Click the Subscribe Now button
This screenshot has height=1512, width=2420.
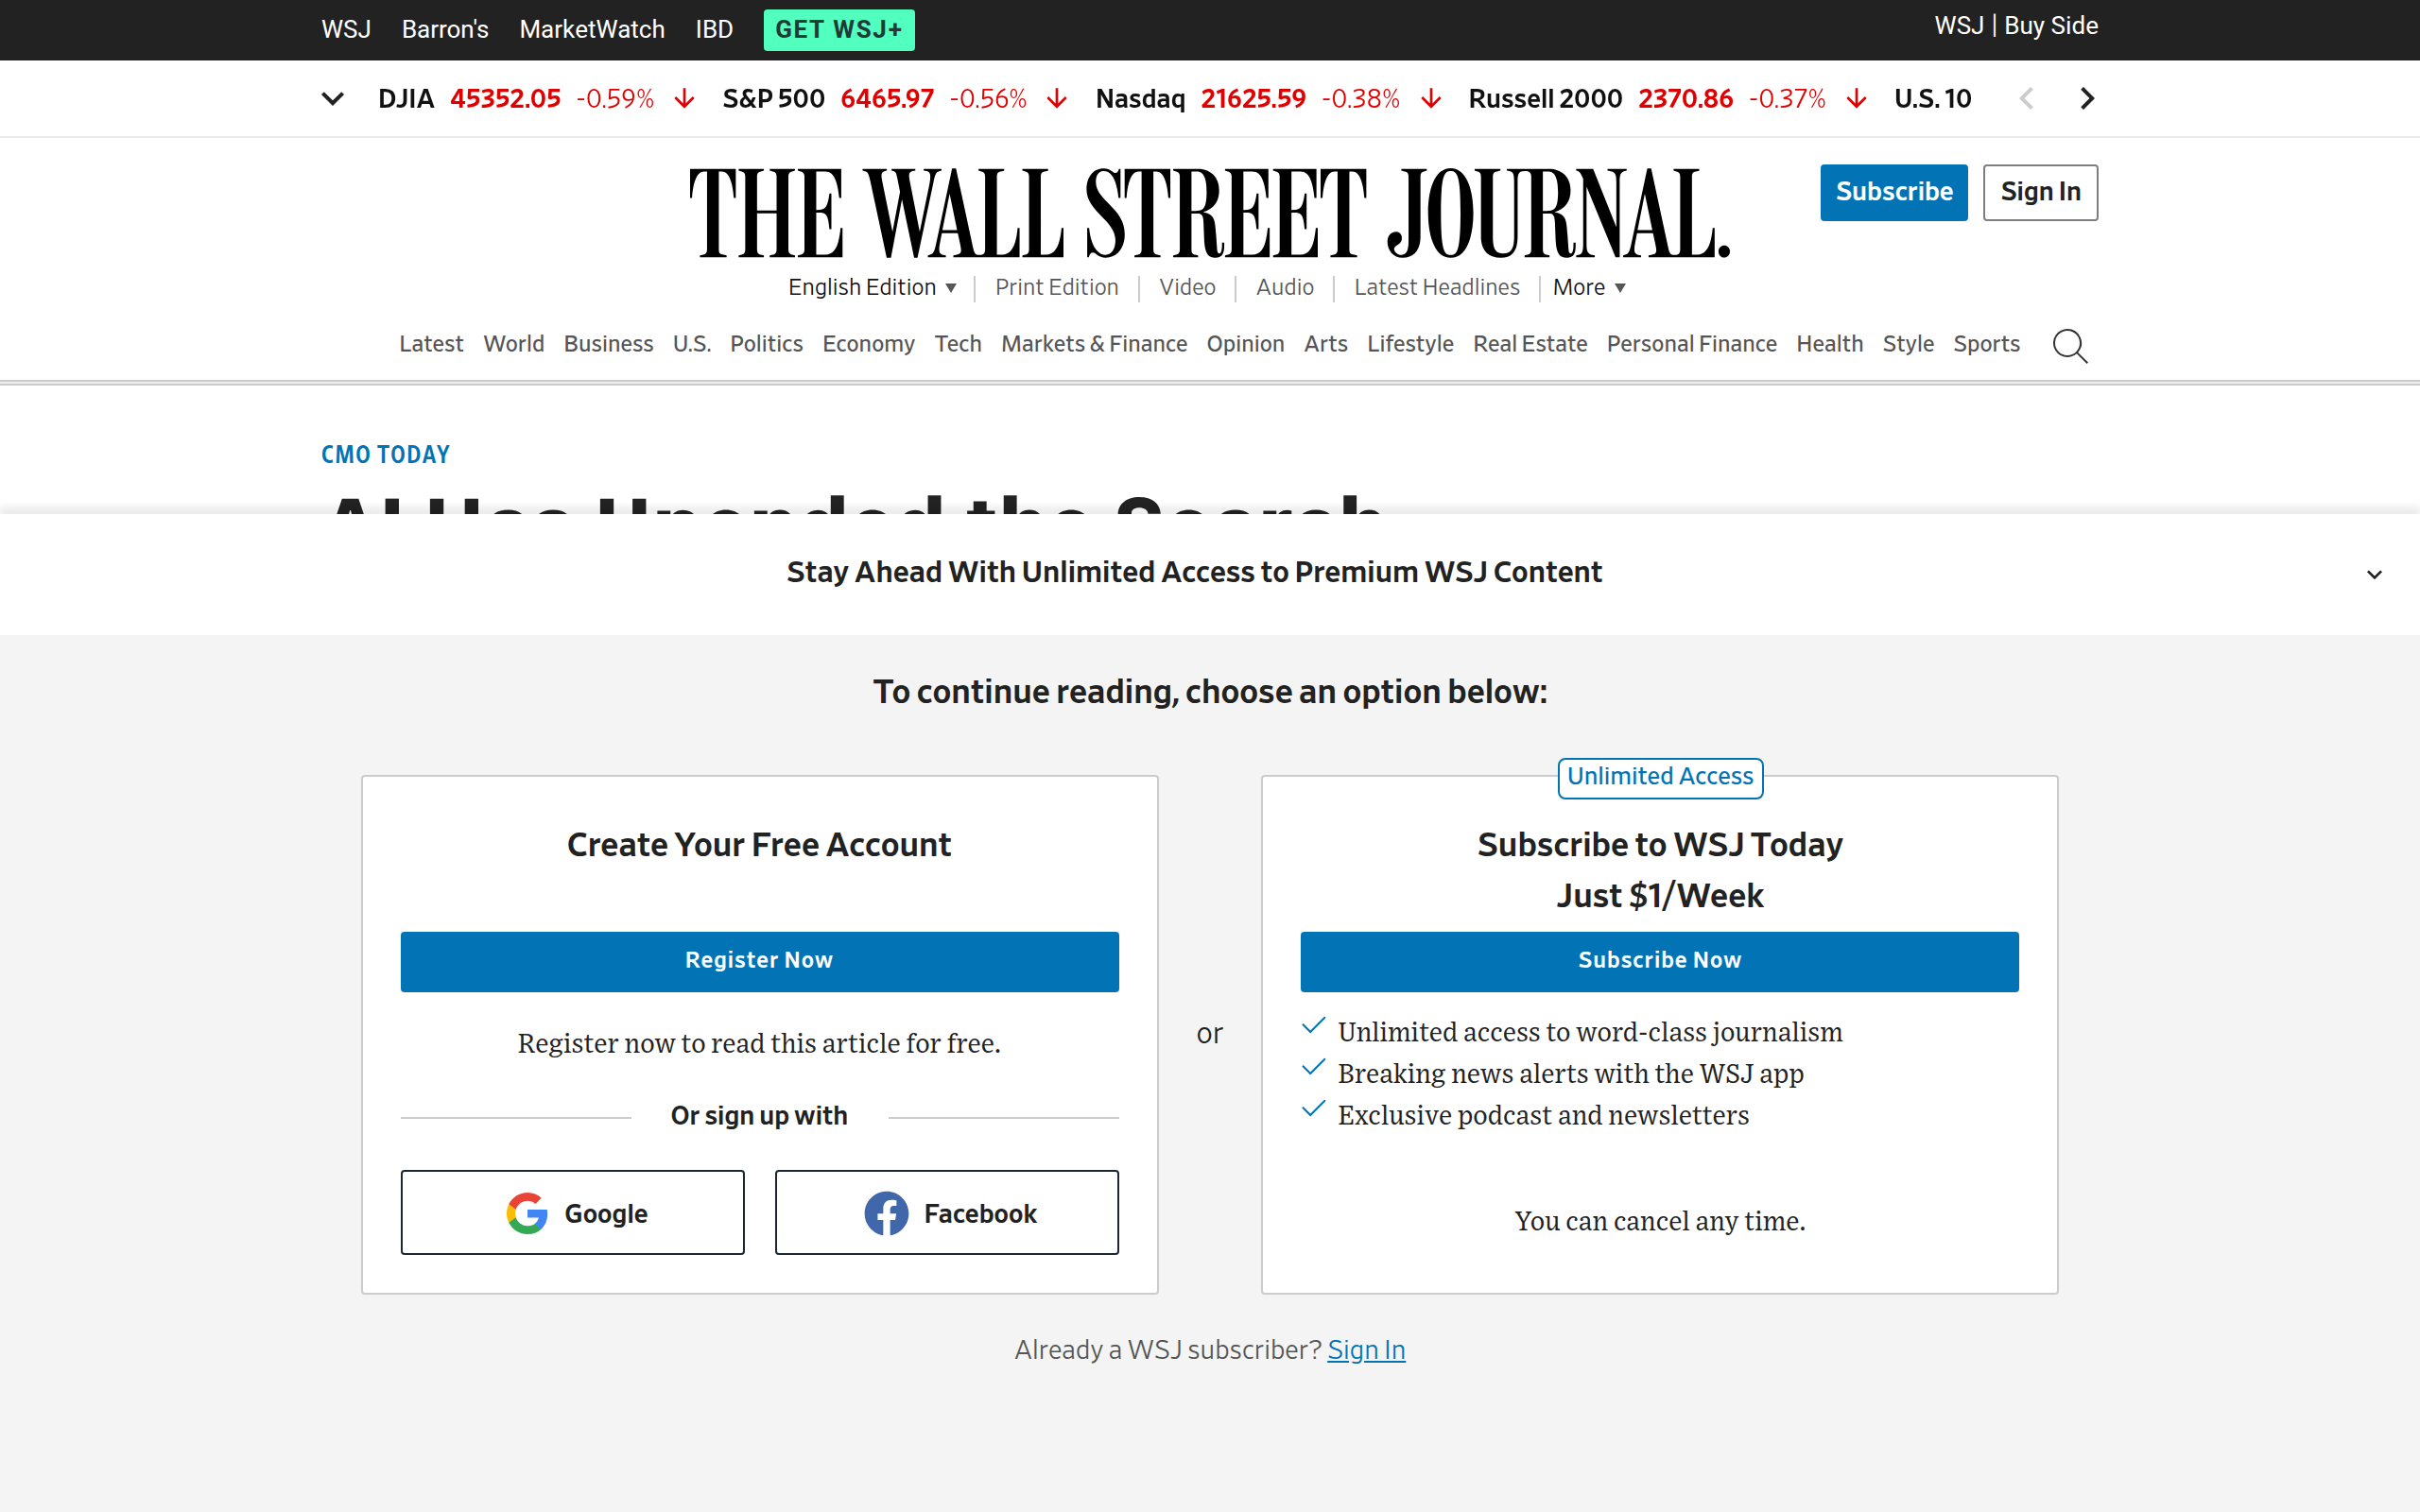pyautogui.click(x=1659, y=961)
